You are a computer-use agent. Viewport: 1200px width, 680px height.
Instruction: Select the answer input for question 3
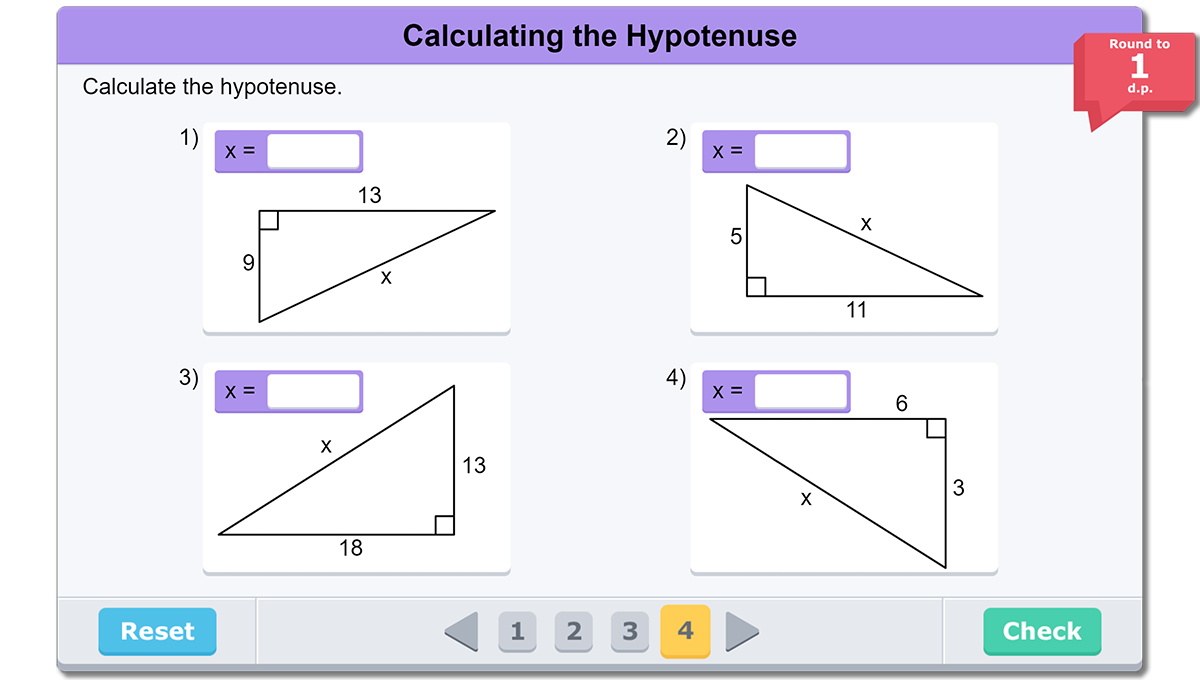313,392
